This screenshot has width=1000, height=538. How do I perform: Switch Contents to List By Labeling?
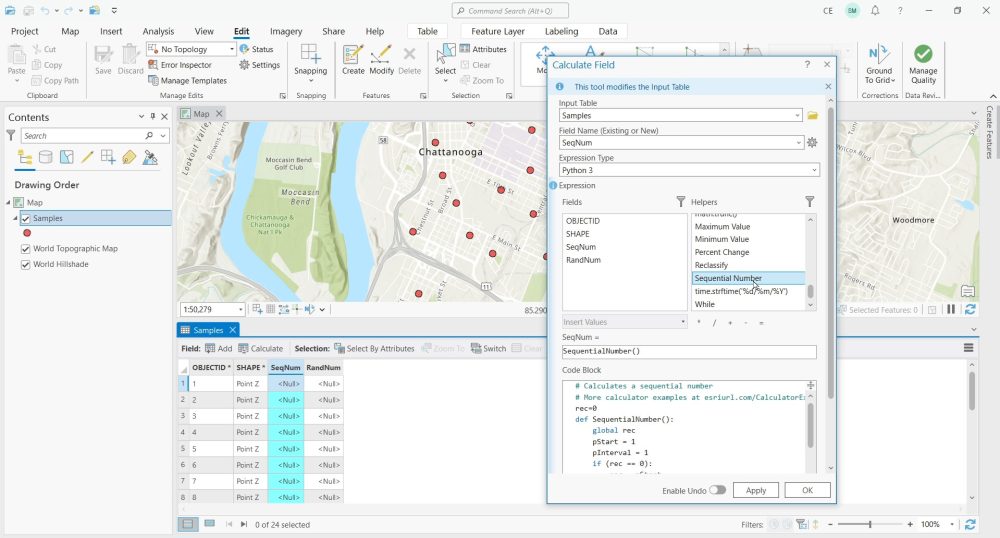[129, 157]
